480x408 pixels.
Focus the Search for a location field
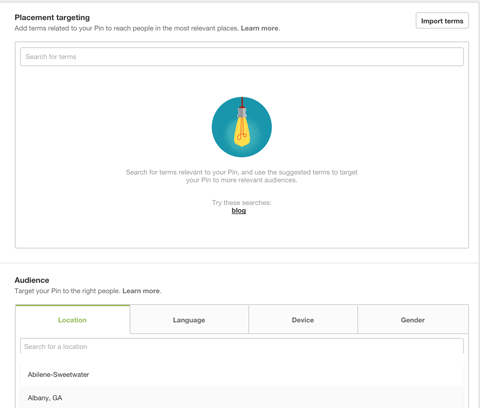pyautogui.click(x=242, y=347)
